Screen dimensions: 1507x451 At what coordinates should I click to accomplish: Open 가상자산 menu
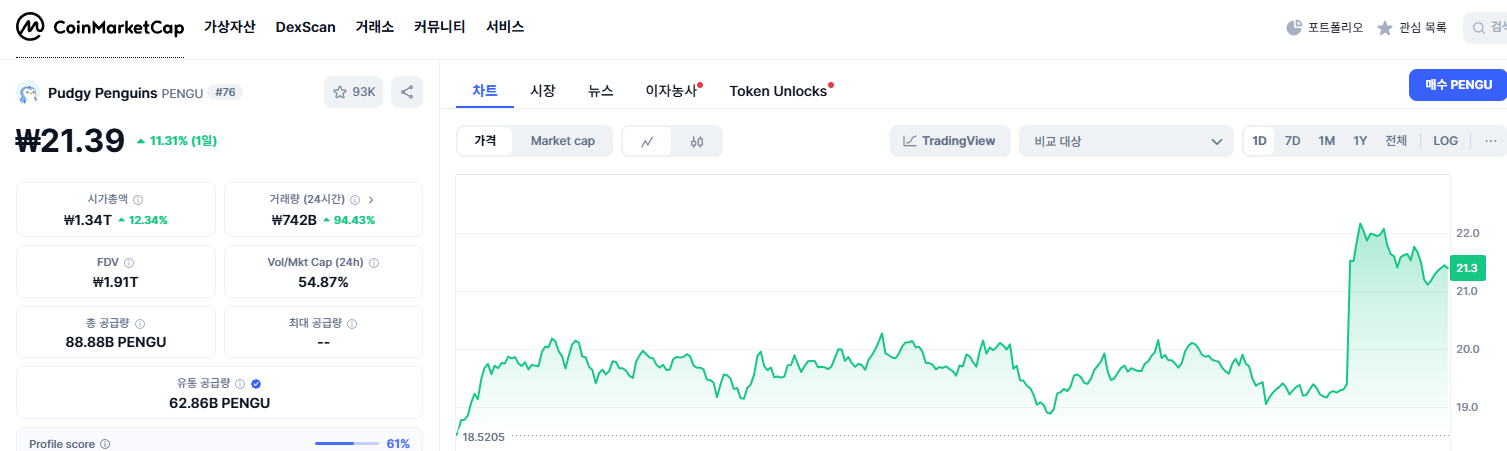[230, 28]
